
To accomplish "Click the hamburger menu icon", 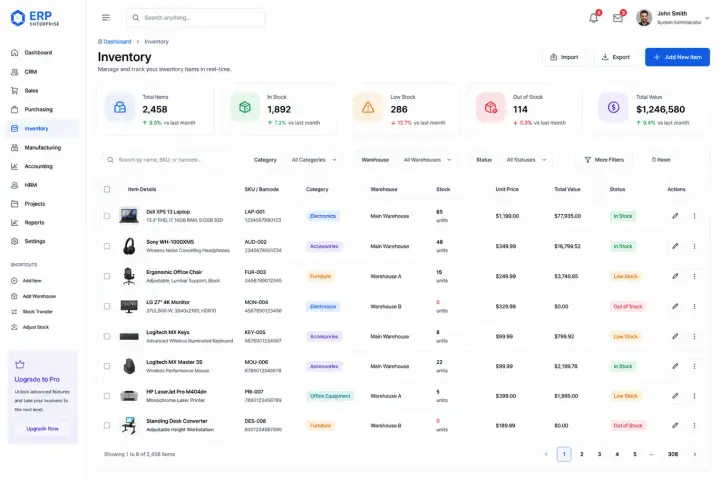I will 106,17.
